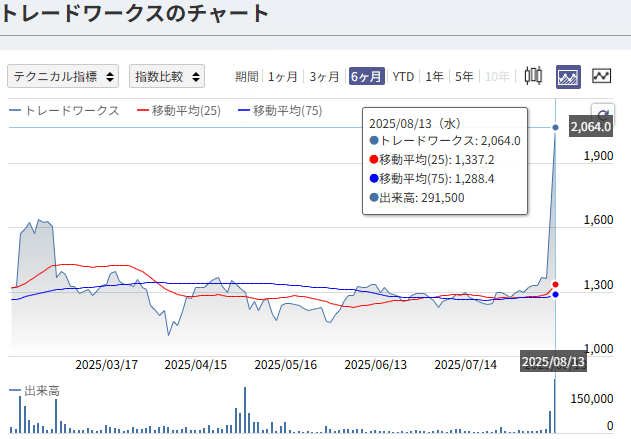Screen dimensions: 631x439
Task: Click the red 移動平均(25) end marker
Action: (555, 284)
